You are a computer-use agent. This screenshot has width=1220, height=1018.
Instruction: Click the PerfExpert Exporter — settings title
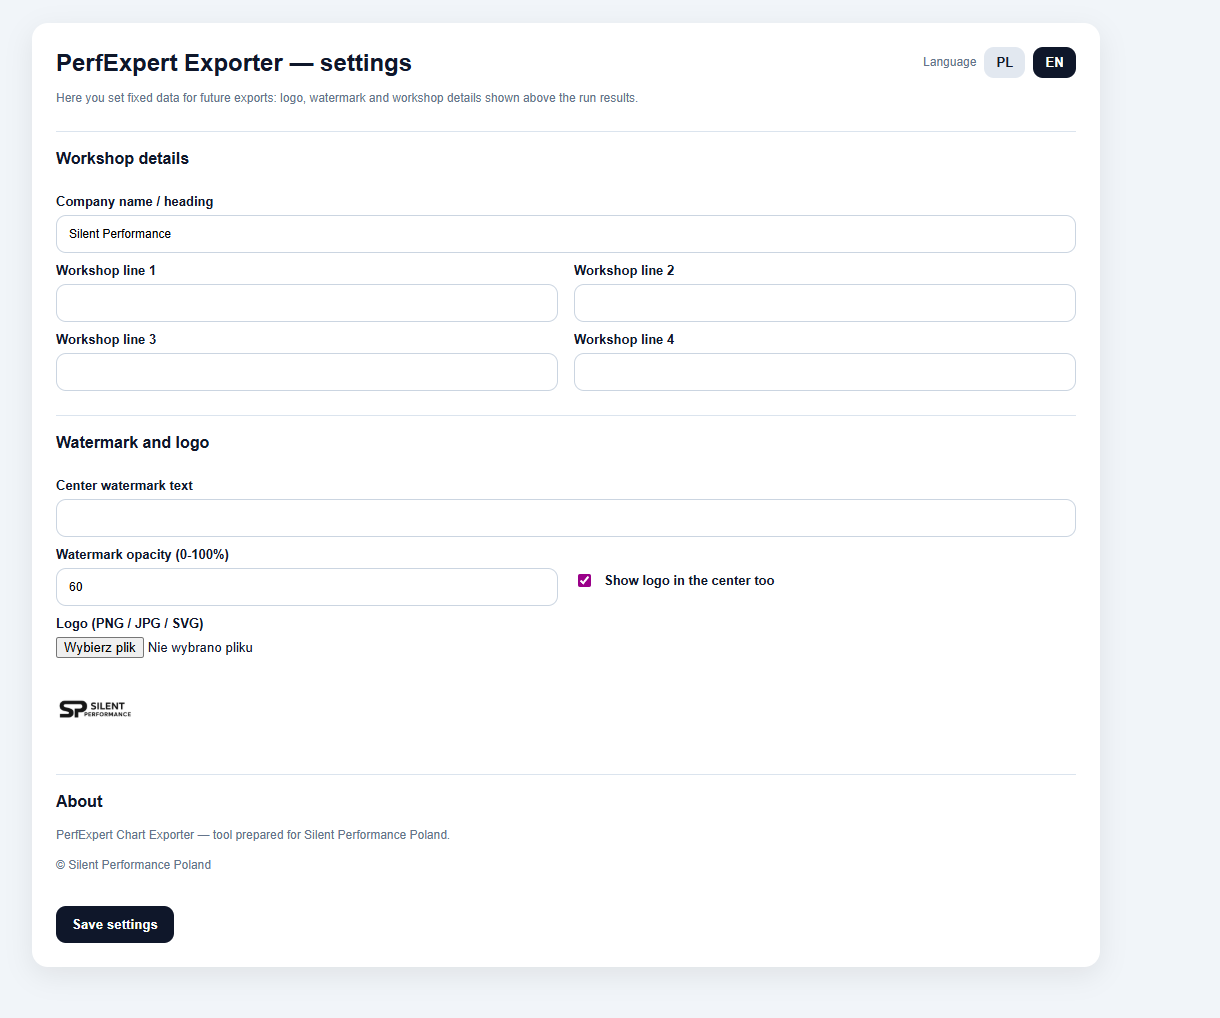tap(233, 63)
